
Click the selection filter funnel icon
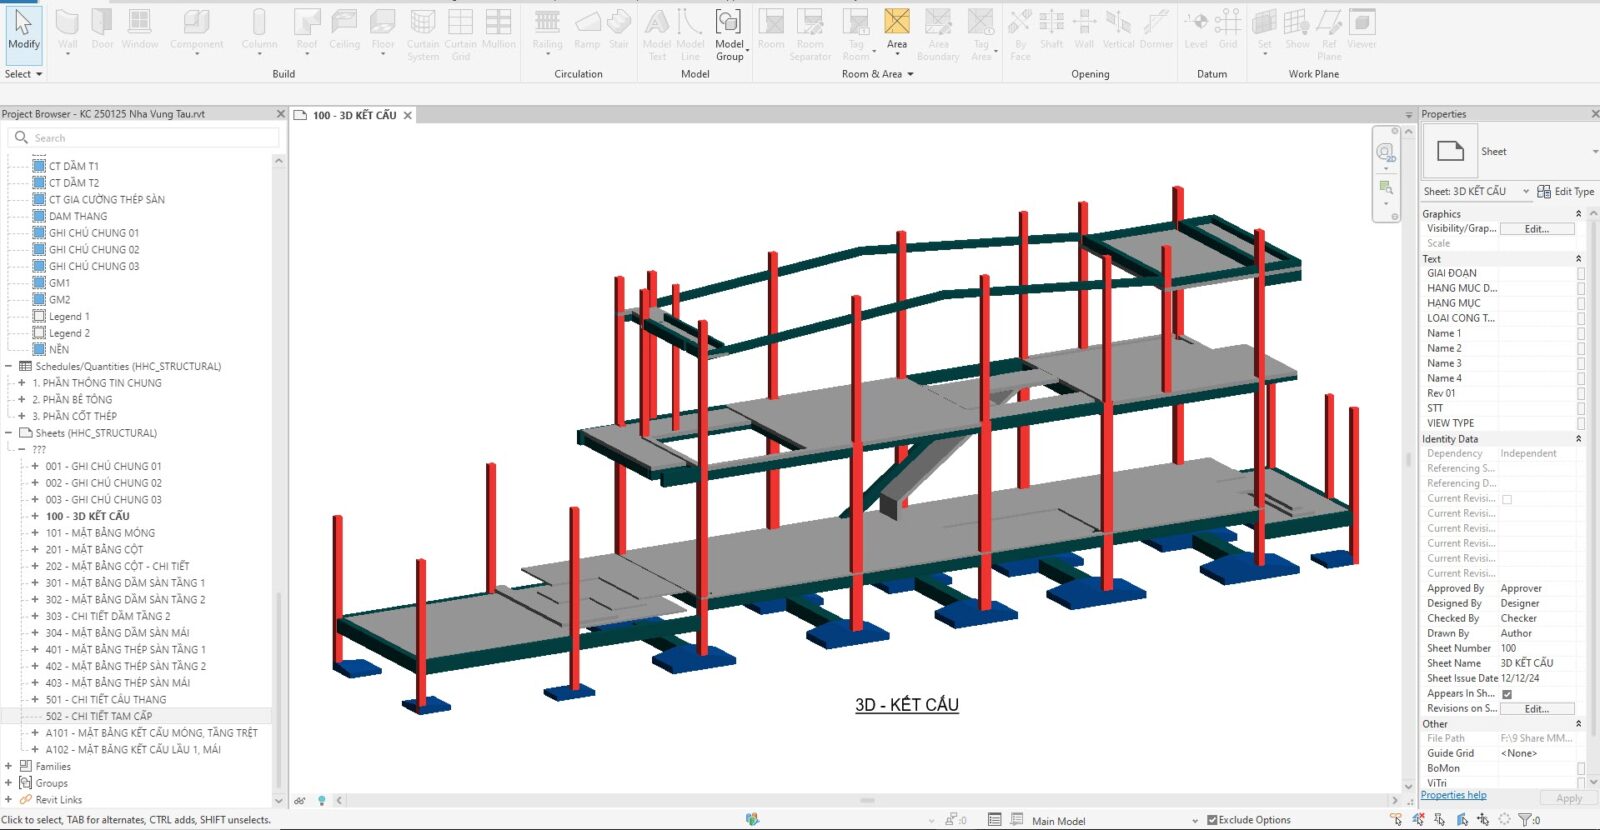click(x=1525, y=820)
